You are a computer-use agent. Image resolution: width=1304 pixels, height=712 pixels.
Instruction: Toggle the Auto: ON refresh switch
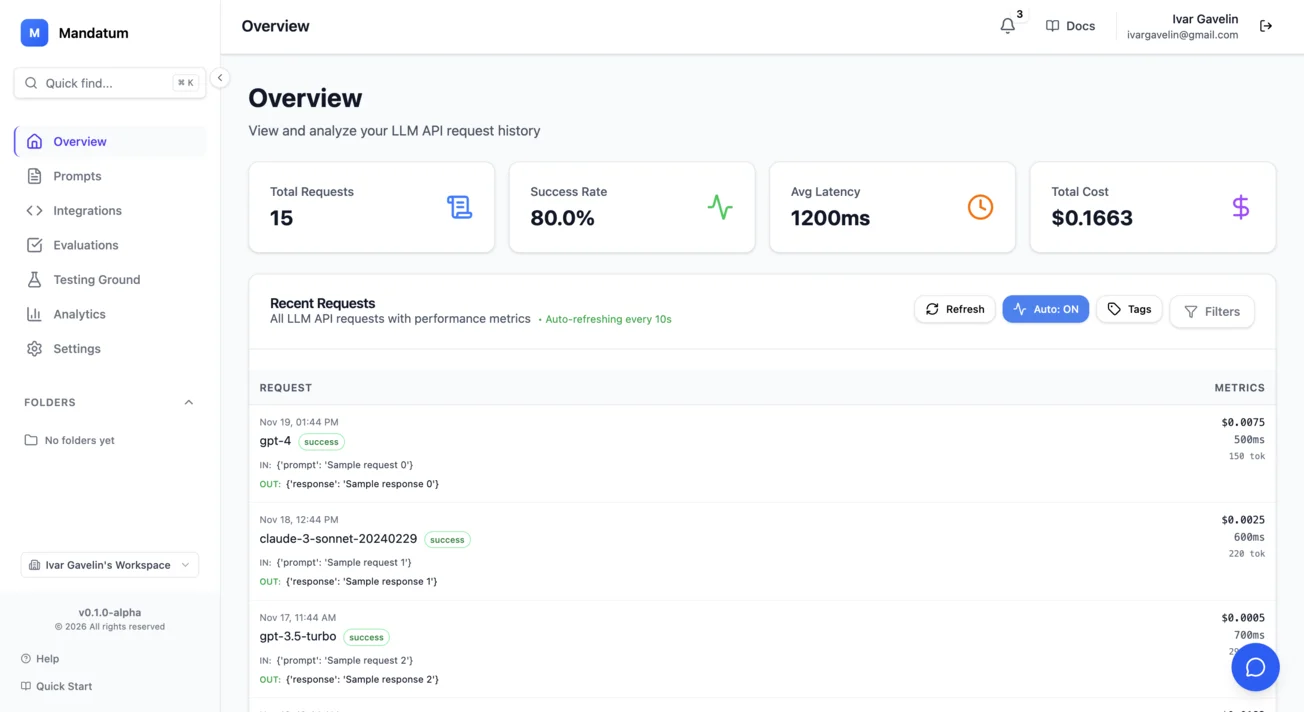tap(1045, 309)
